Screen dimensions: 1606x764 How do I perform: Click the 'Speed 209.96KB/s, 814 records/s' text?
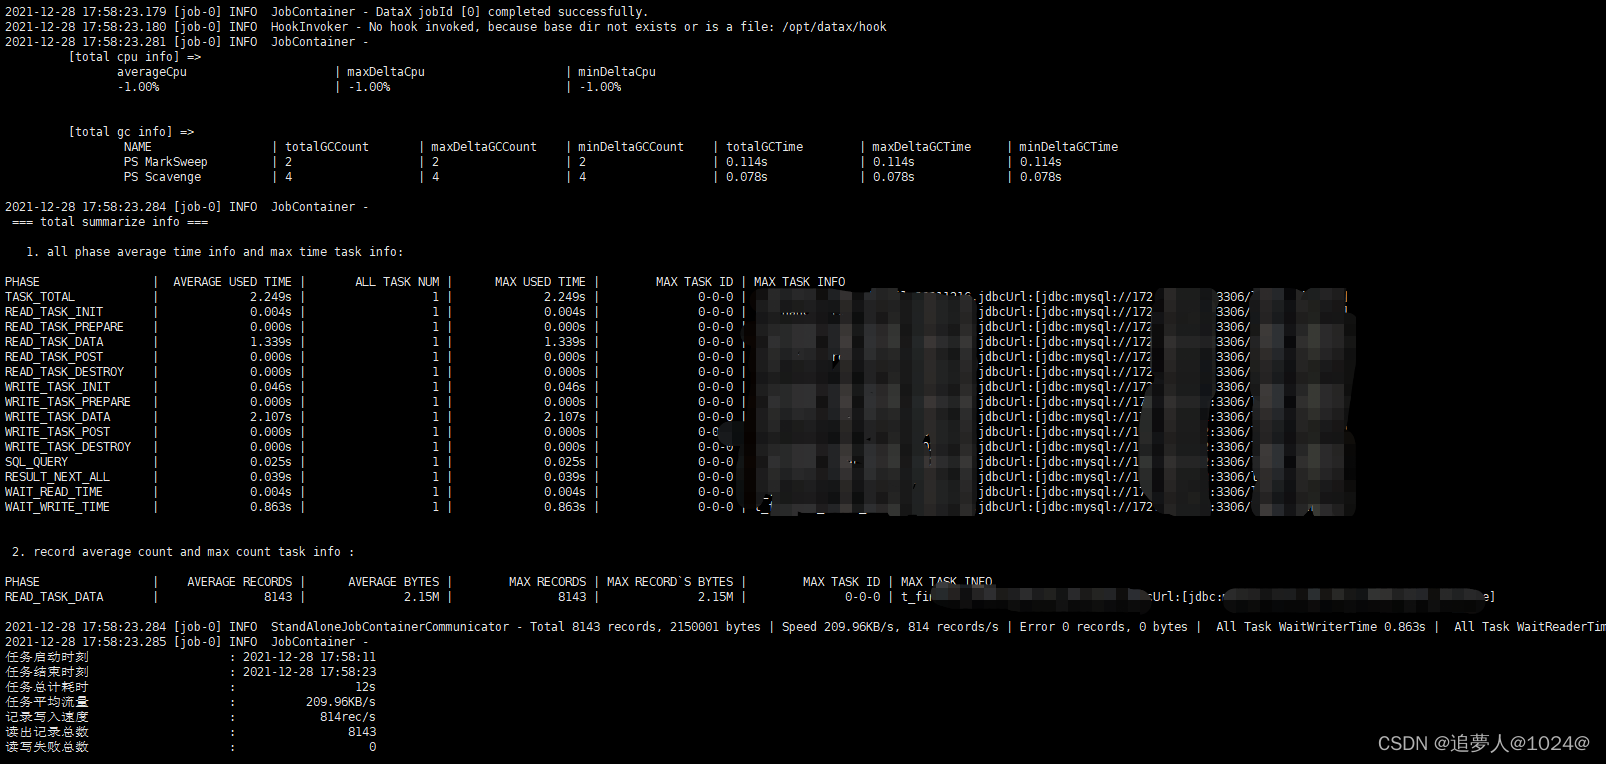click(x=890, y=627)
